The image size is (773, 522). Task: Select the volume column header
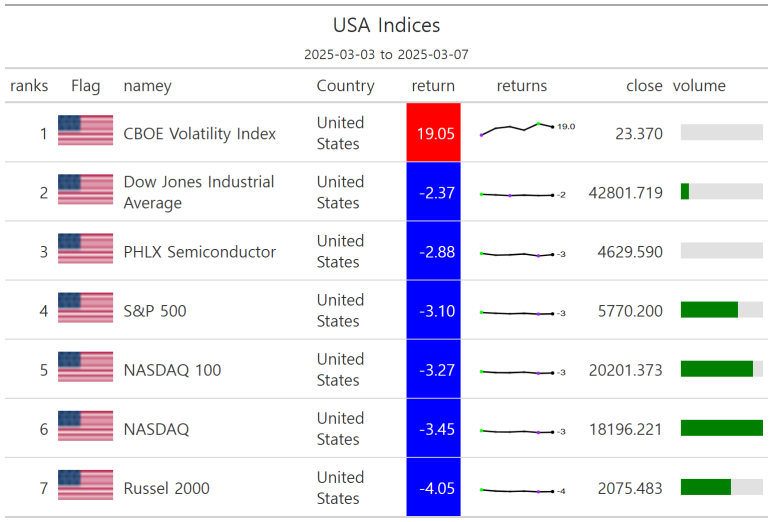click(699, 86)
